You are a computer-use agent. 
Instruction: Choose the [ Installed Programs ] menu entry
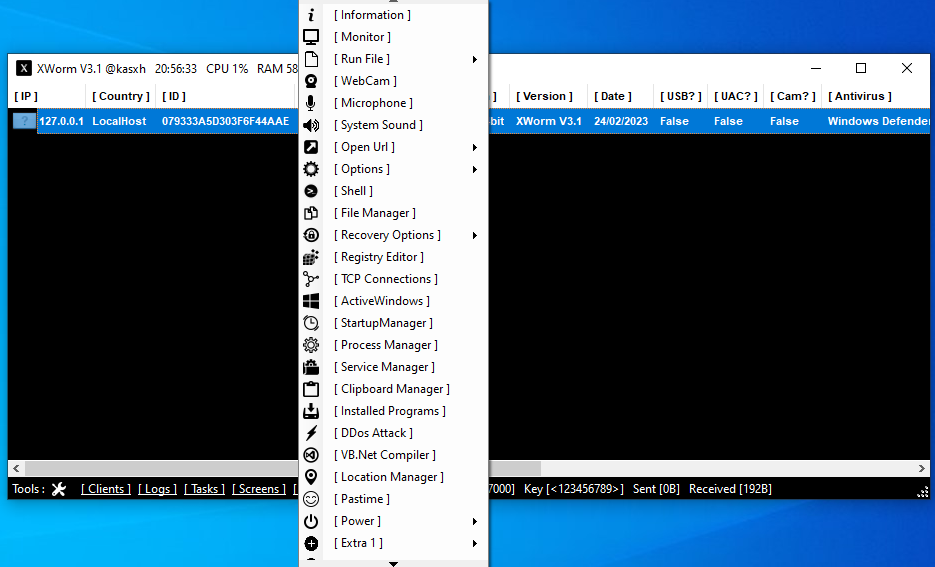pyautogui.click(x=393, y=411)
